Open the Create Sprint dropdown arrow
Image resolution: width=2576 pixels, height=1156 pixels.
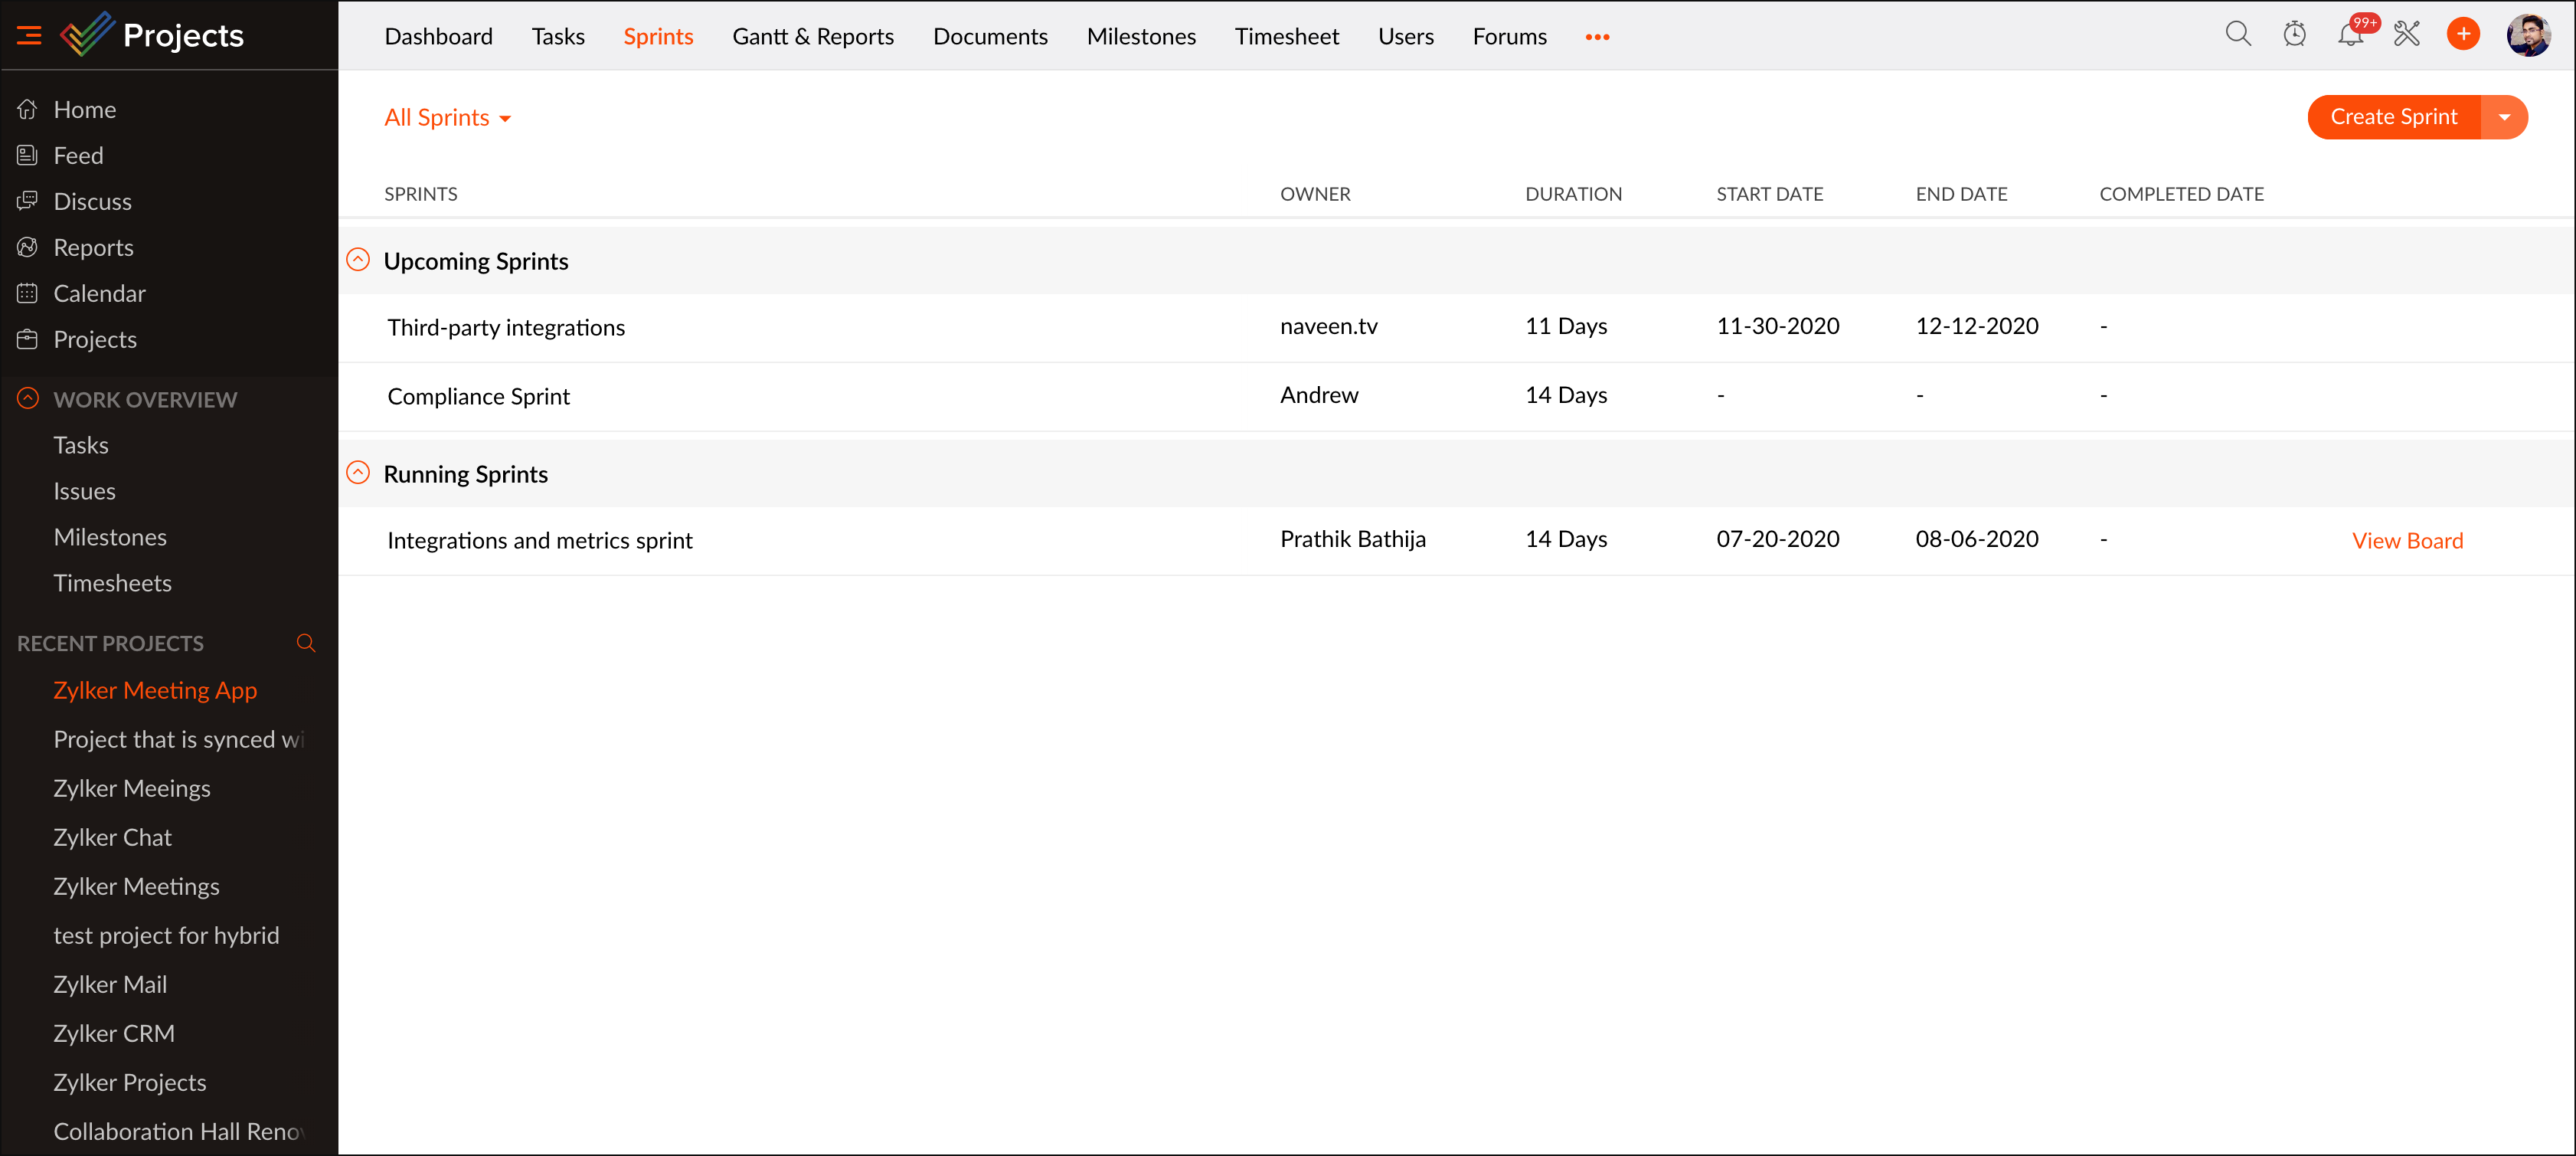pyautogui.click(x=2504, y=117)
